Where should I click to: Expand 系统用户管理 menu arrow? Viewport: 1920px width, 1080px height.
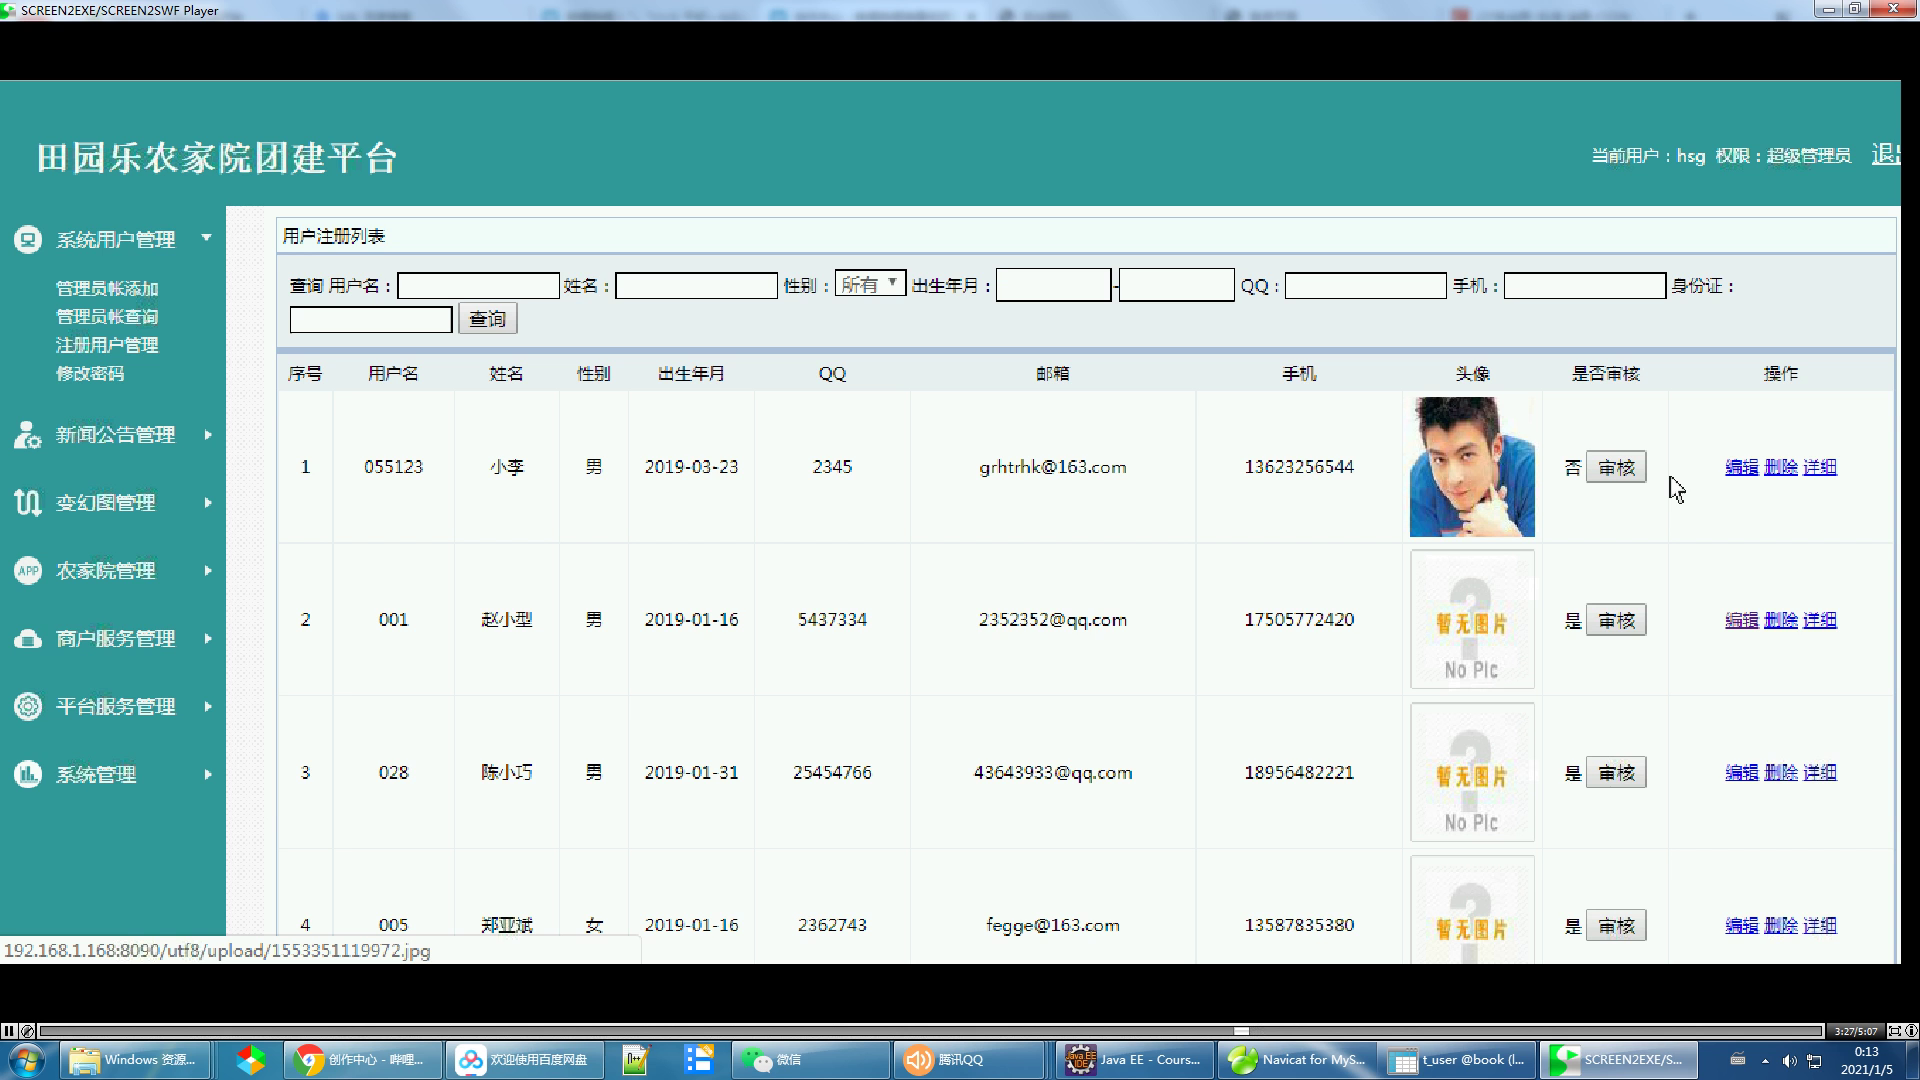[207, 238]
